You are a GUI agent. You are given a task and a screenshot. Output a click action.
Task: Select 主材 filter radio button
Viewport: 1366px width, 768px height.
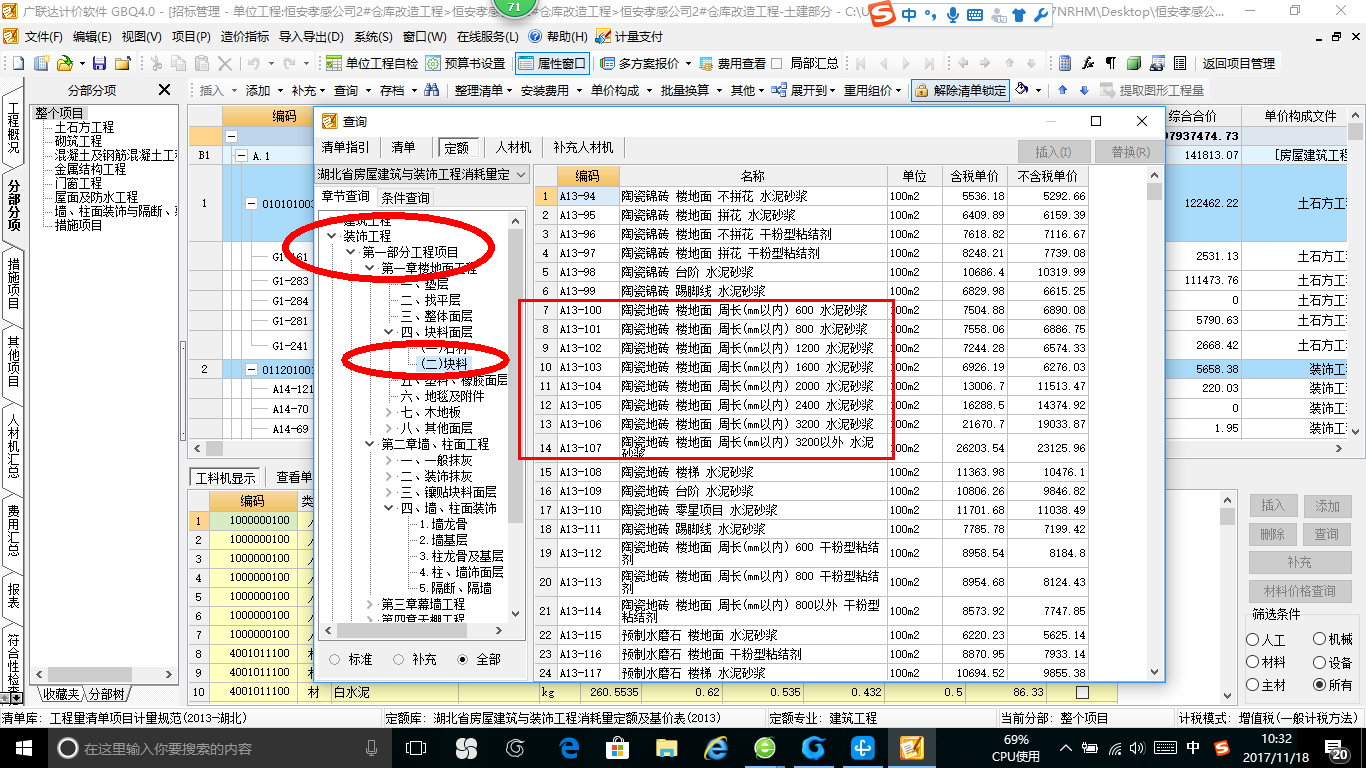(1253, 685)
